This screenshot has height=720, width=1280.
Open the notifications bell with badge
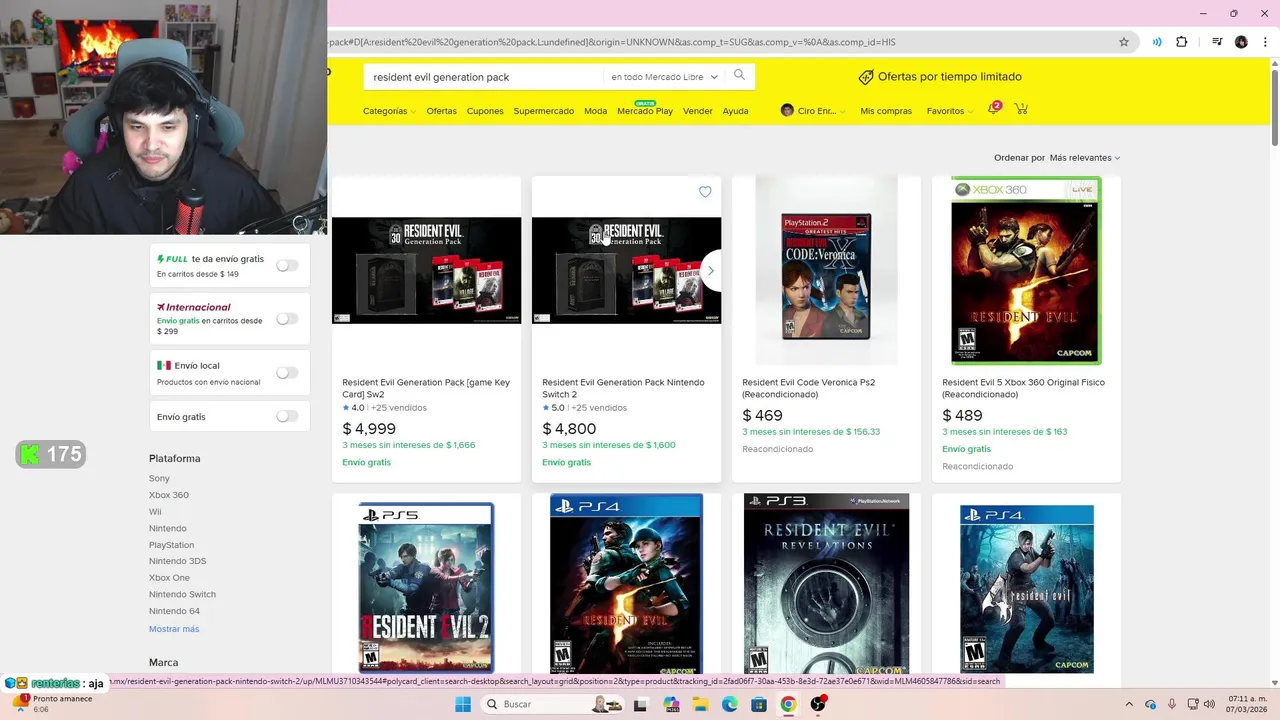pos(994,108)
